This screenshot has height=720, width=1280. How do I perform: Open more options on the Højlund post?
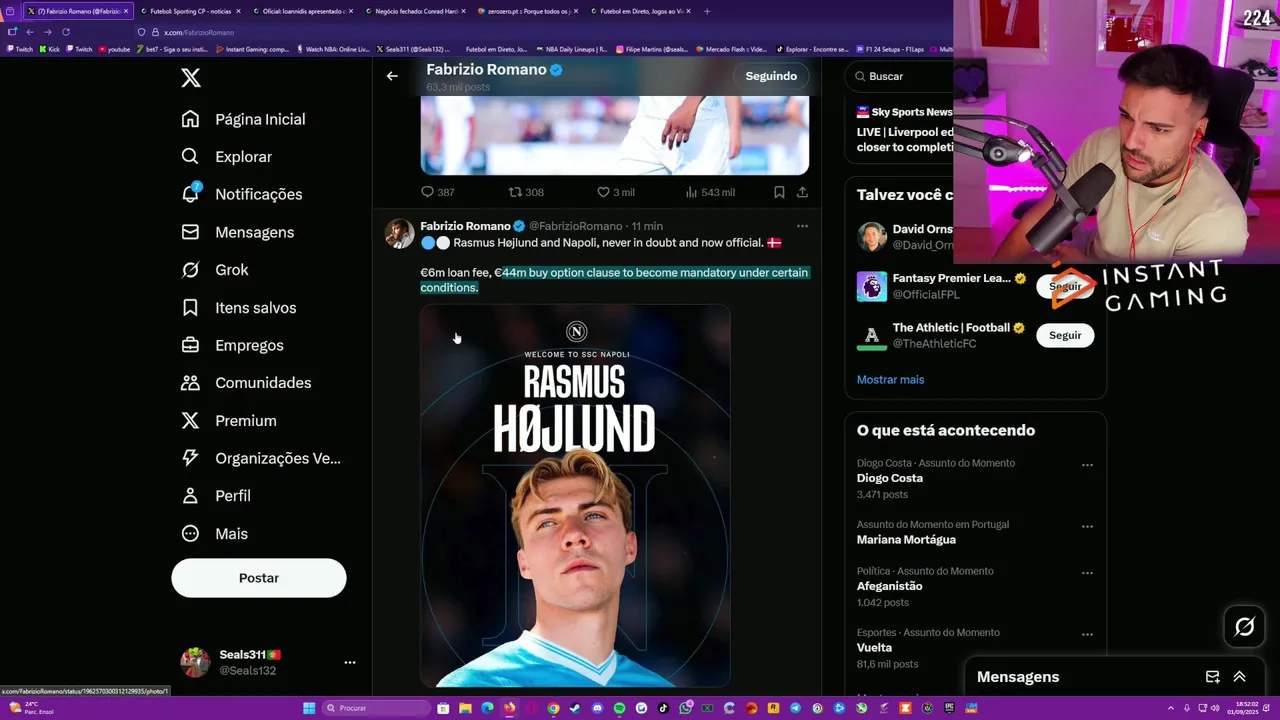(802, 226)
